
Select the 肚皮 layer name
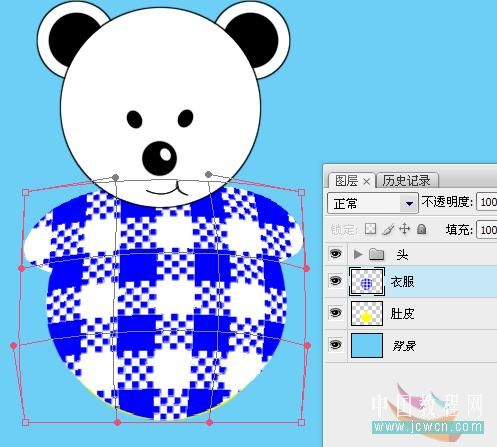click(402, 314)
